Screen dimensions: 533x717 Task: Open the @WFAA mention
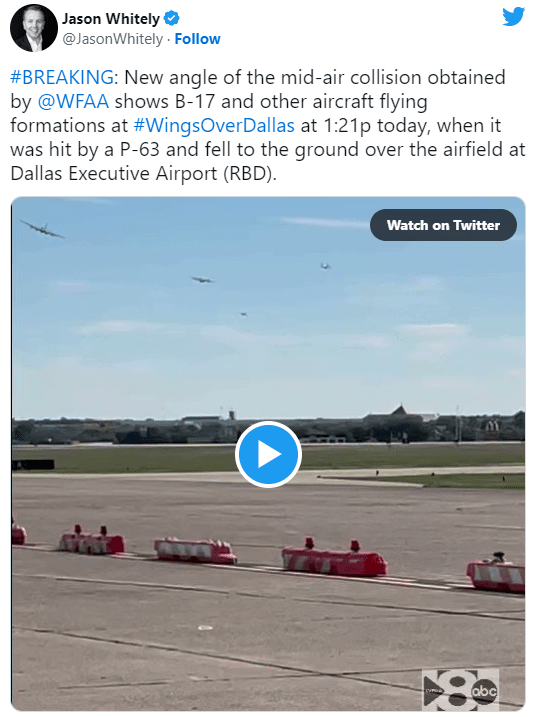[x=73, y=102]
